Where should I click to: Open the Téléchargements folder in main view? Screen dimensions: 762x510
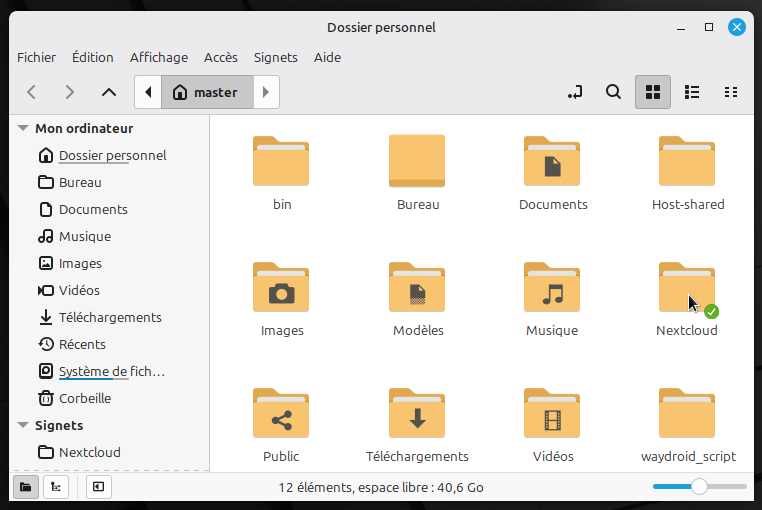pos(417,415)
